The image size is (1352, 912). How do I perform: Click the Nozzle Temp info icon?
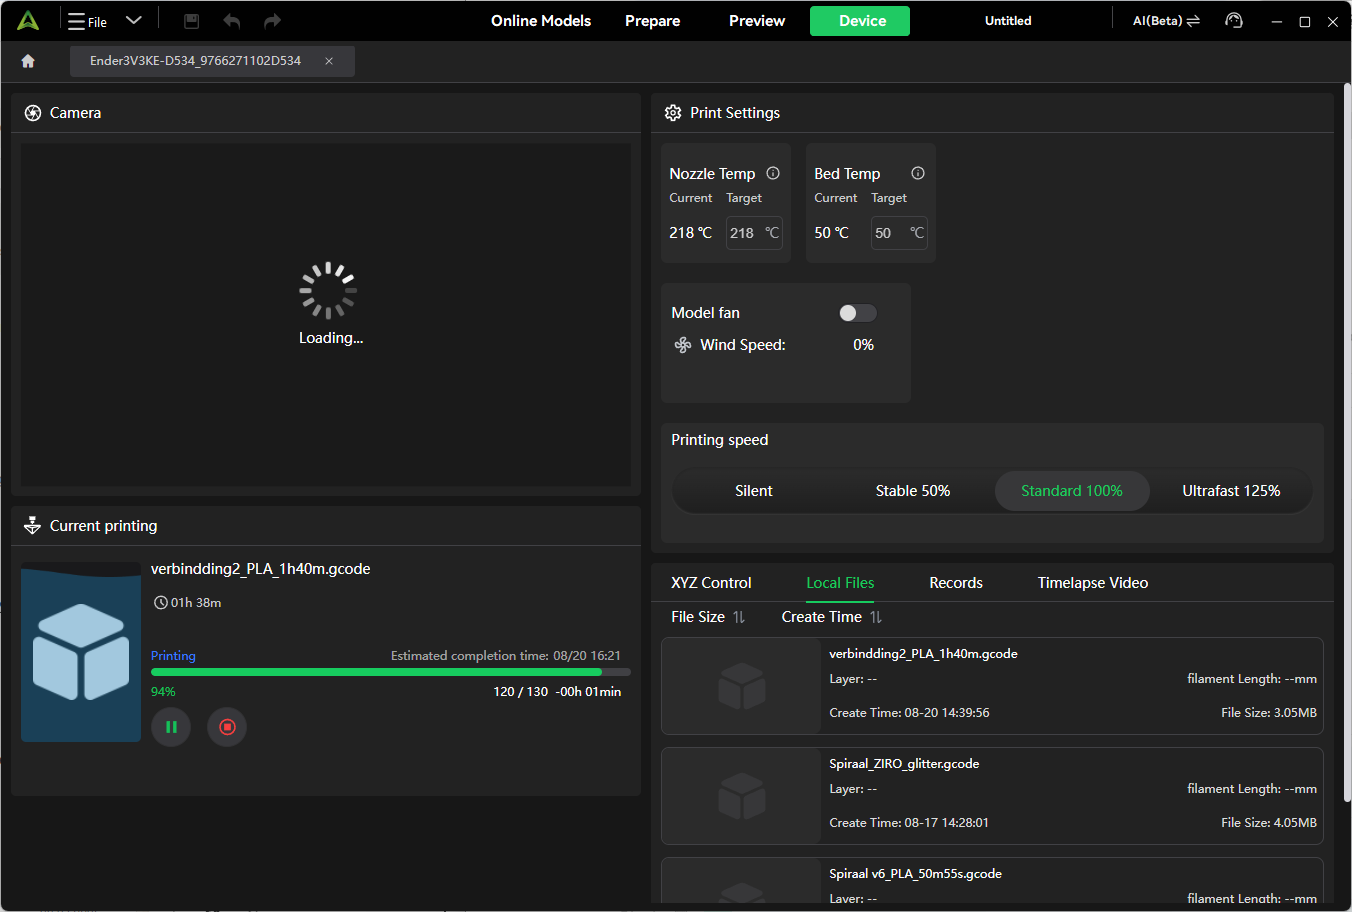click(773, 173)
